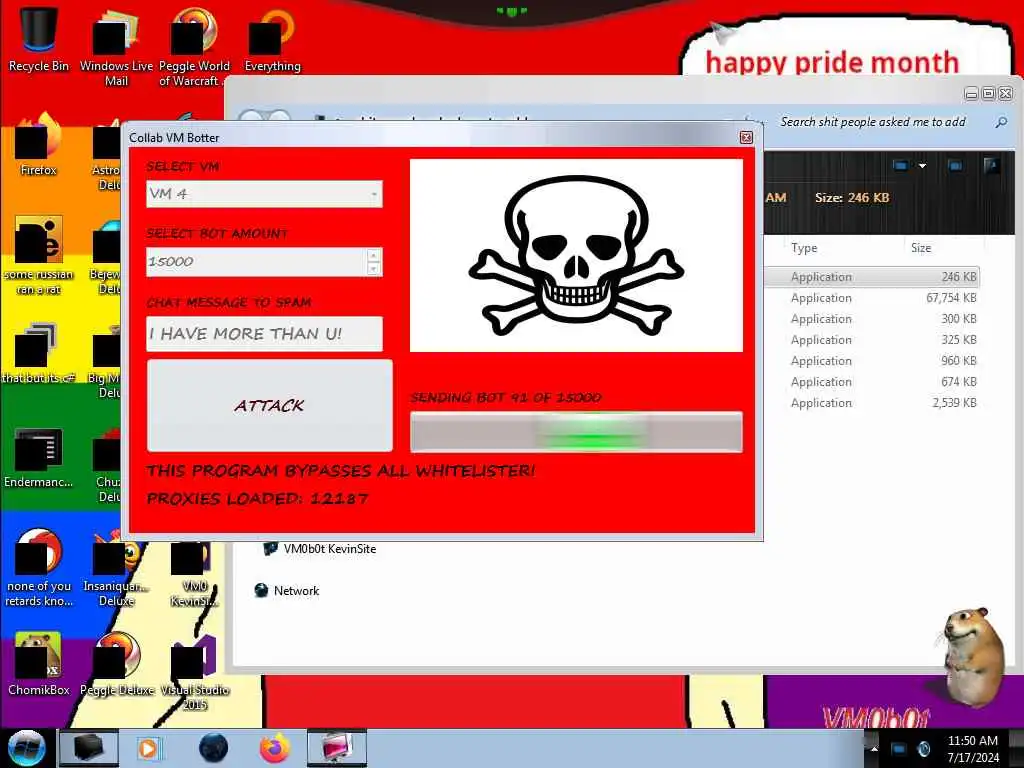The height and width of the screenshot is (768, 1024).
Task: Open the media player taskbar icon
Action: tap(149, 748)
